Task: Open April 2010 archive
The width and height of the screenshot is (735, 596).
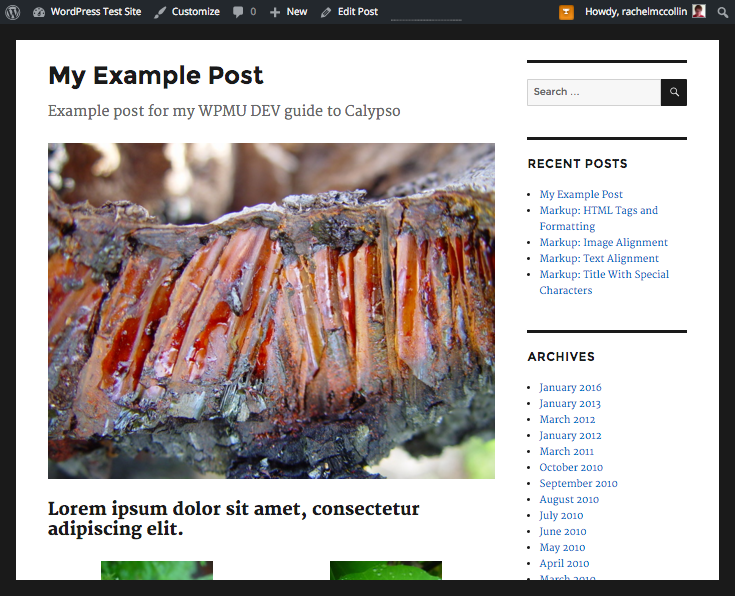Action: (x=564, y=563)
